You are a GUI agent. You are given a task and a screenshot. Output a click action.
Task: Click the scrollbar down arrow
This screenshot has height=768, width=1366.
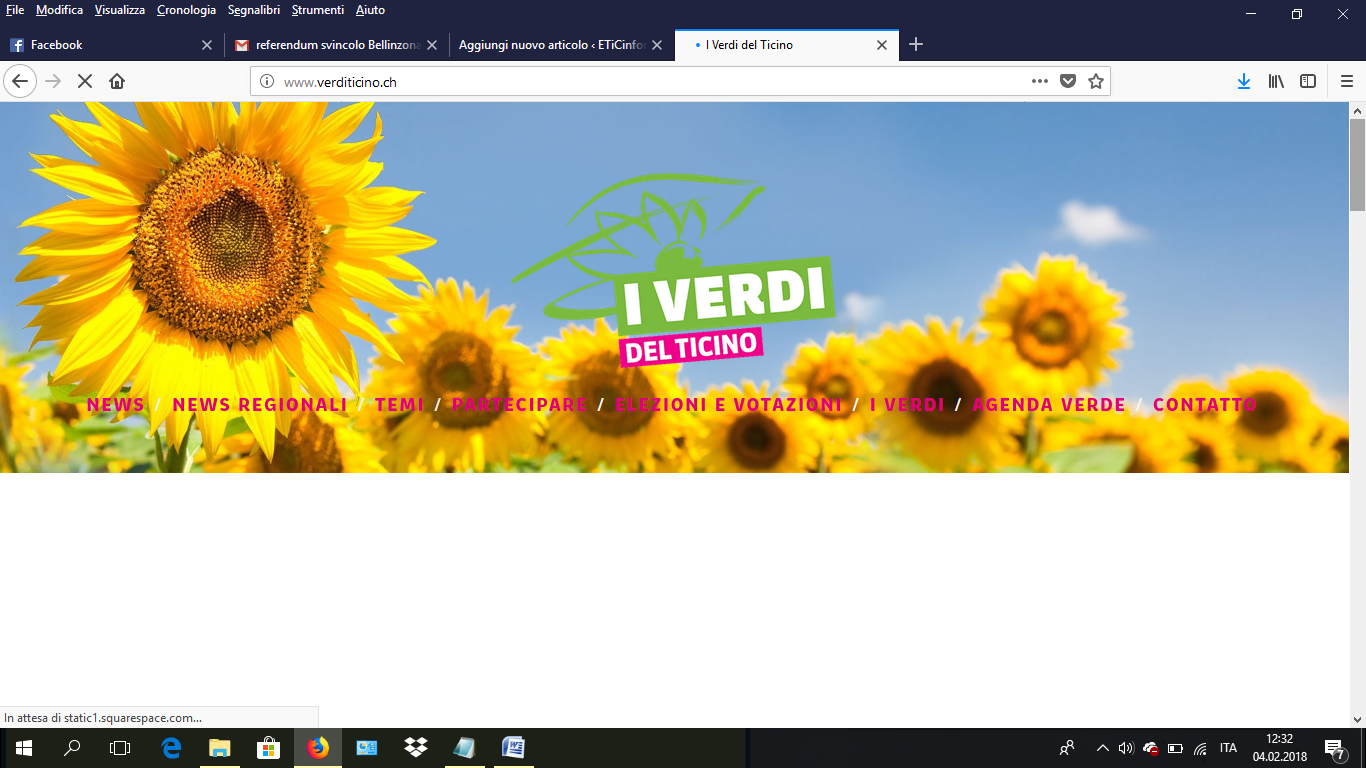(1357, 719)
